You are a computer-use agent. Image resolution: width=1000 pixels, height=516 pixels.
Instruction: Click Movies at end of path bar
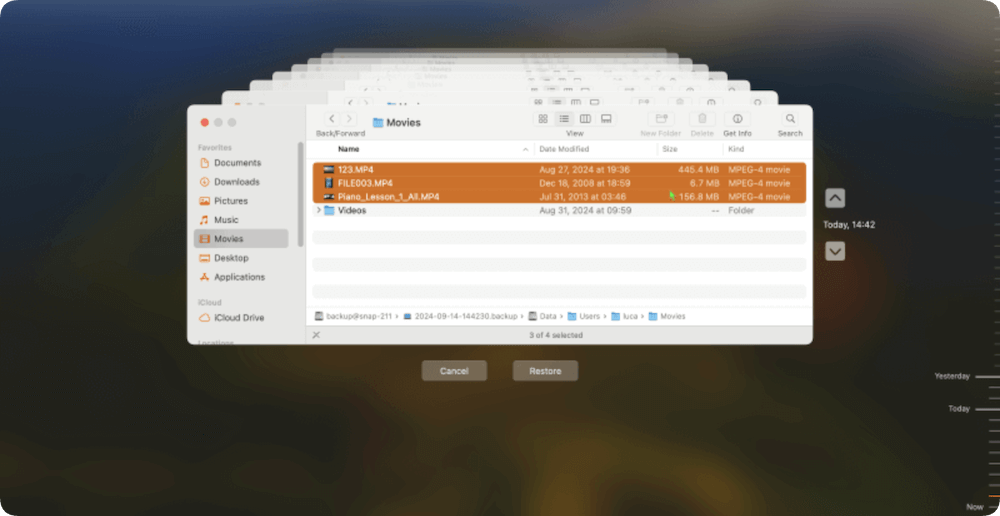[x=667, y=316]
